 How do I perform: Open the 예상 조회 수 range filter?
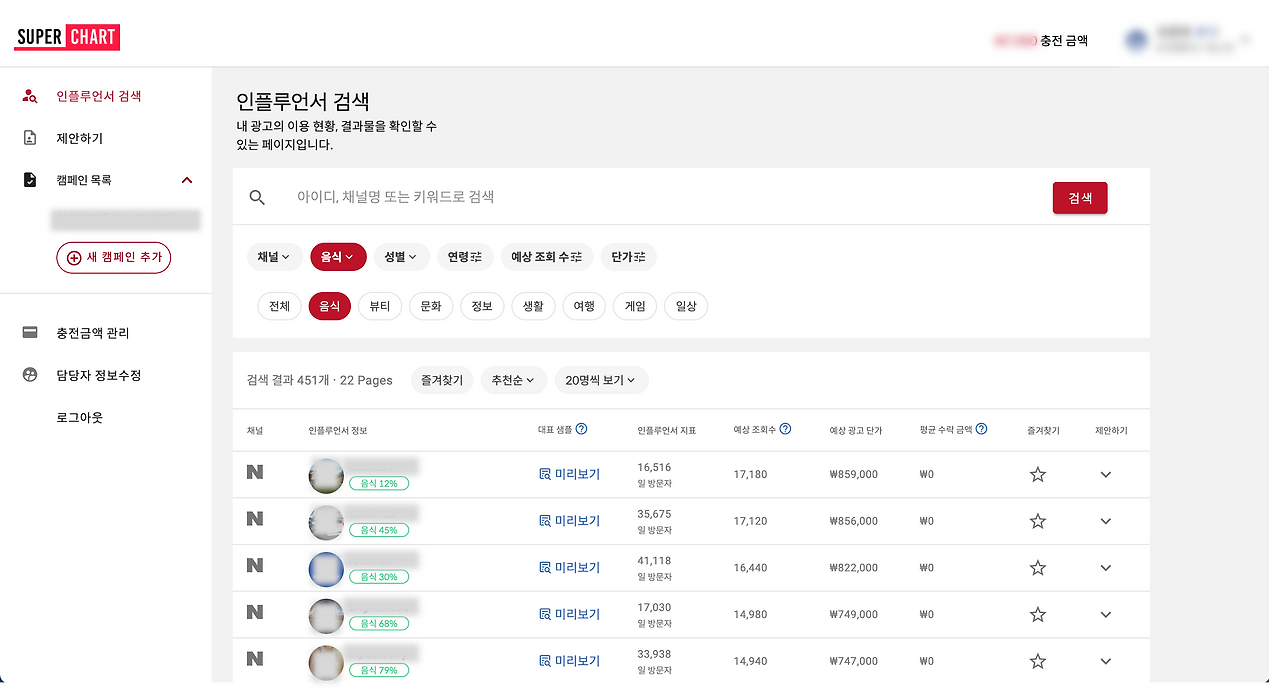pyautogui.click(x=547, y=257)
